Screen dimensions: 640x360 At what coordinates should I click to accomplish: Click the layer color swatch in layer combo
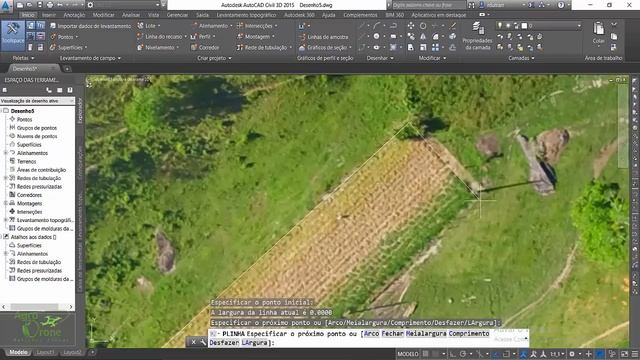tap(524, 26)
